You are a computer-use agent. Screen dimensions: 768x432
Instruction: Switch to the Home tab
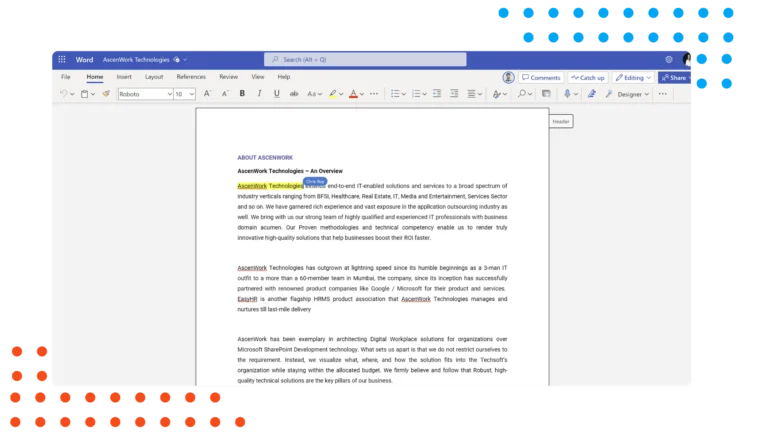coord(95,77)
